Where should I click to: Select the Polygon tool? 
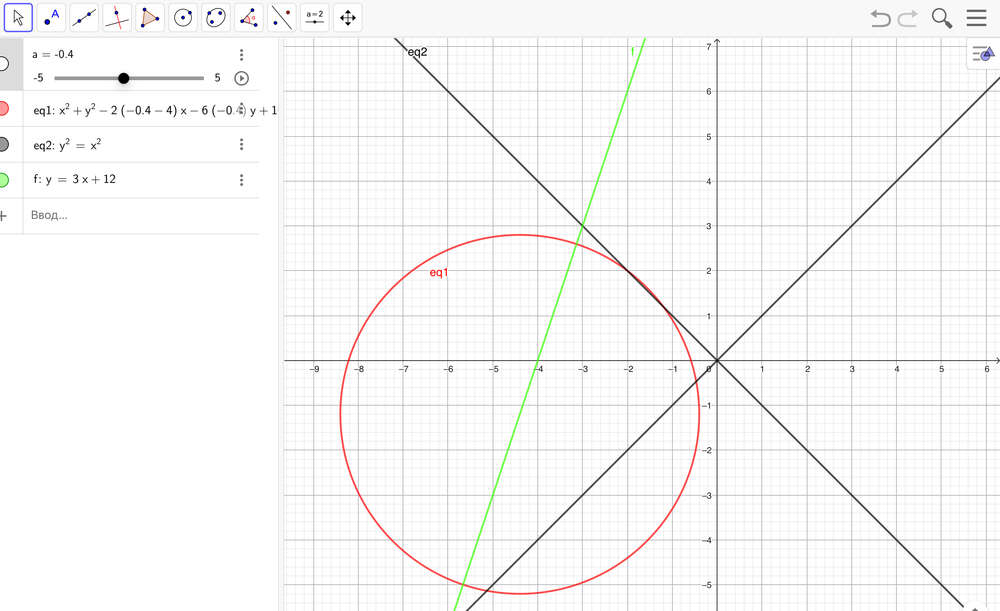click(150, 17)
